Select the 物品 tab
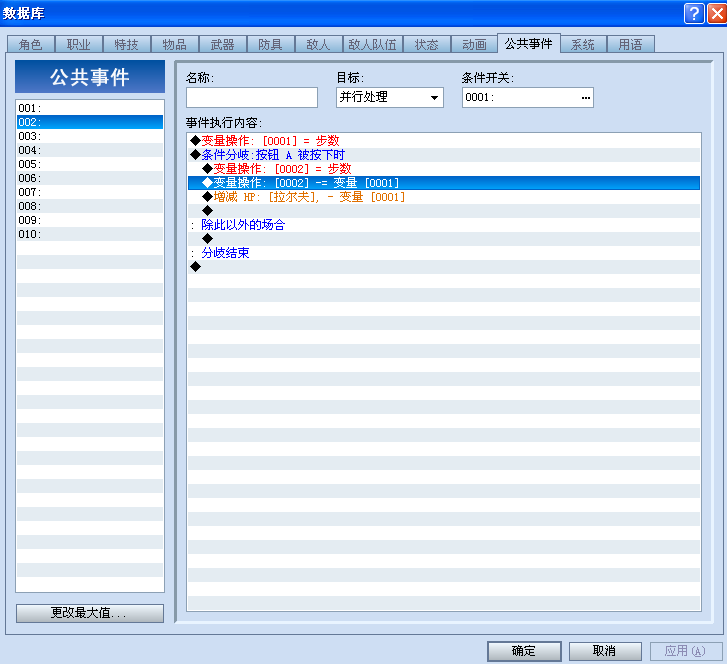Viewport: 727px width, 664px height. 175,45
